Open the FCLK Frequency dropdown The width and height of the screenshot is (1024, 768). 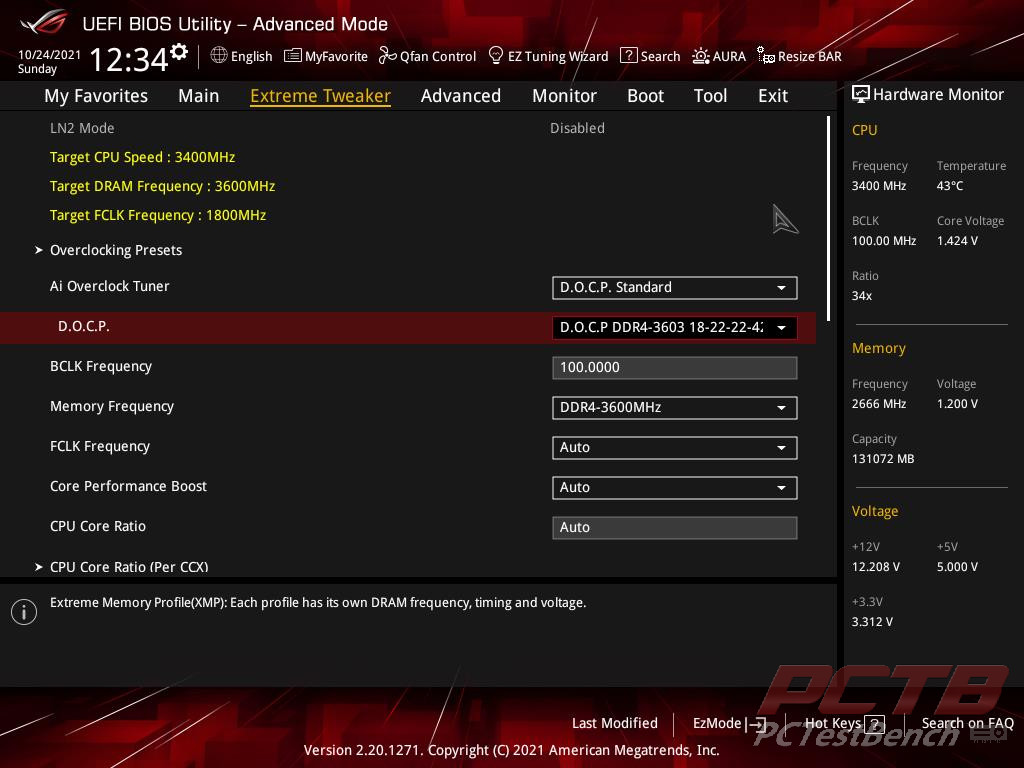pos(675,447)
